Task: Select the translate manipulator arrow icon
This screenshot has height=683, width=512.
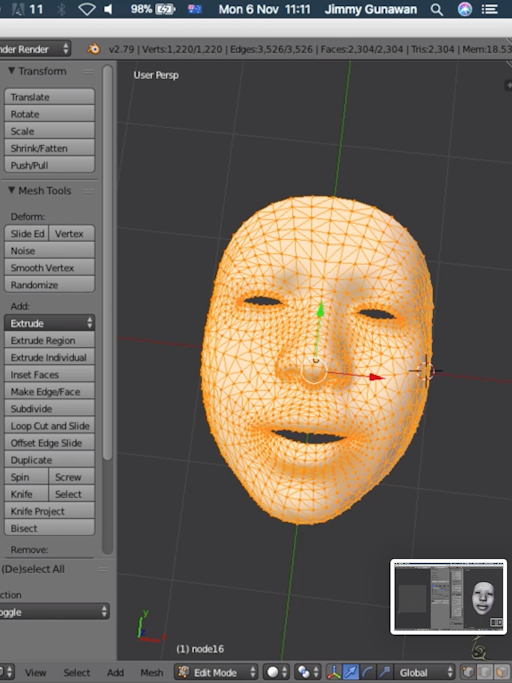Action: pyautogui.click(x=350, y=672)
